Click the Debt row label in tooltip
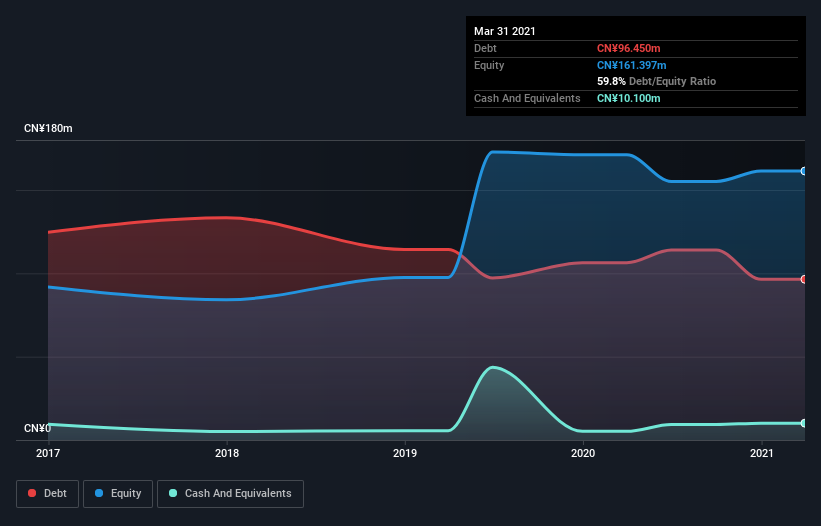 point(485,48)
